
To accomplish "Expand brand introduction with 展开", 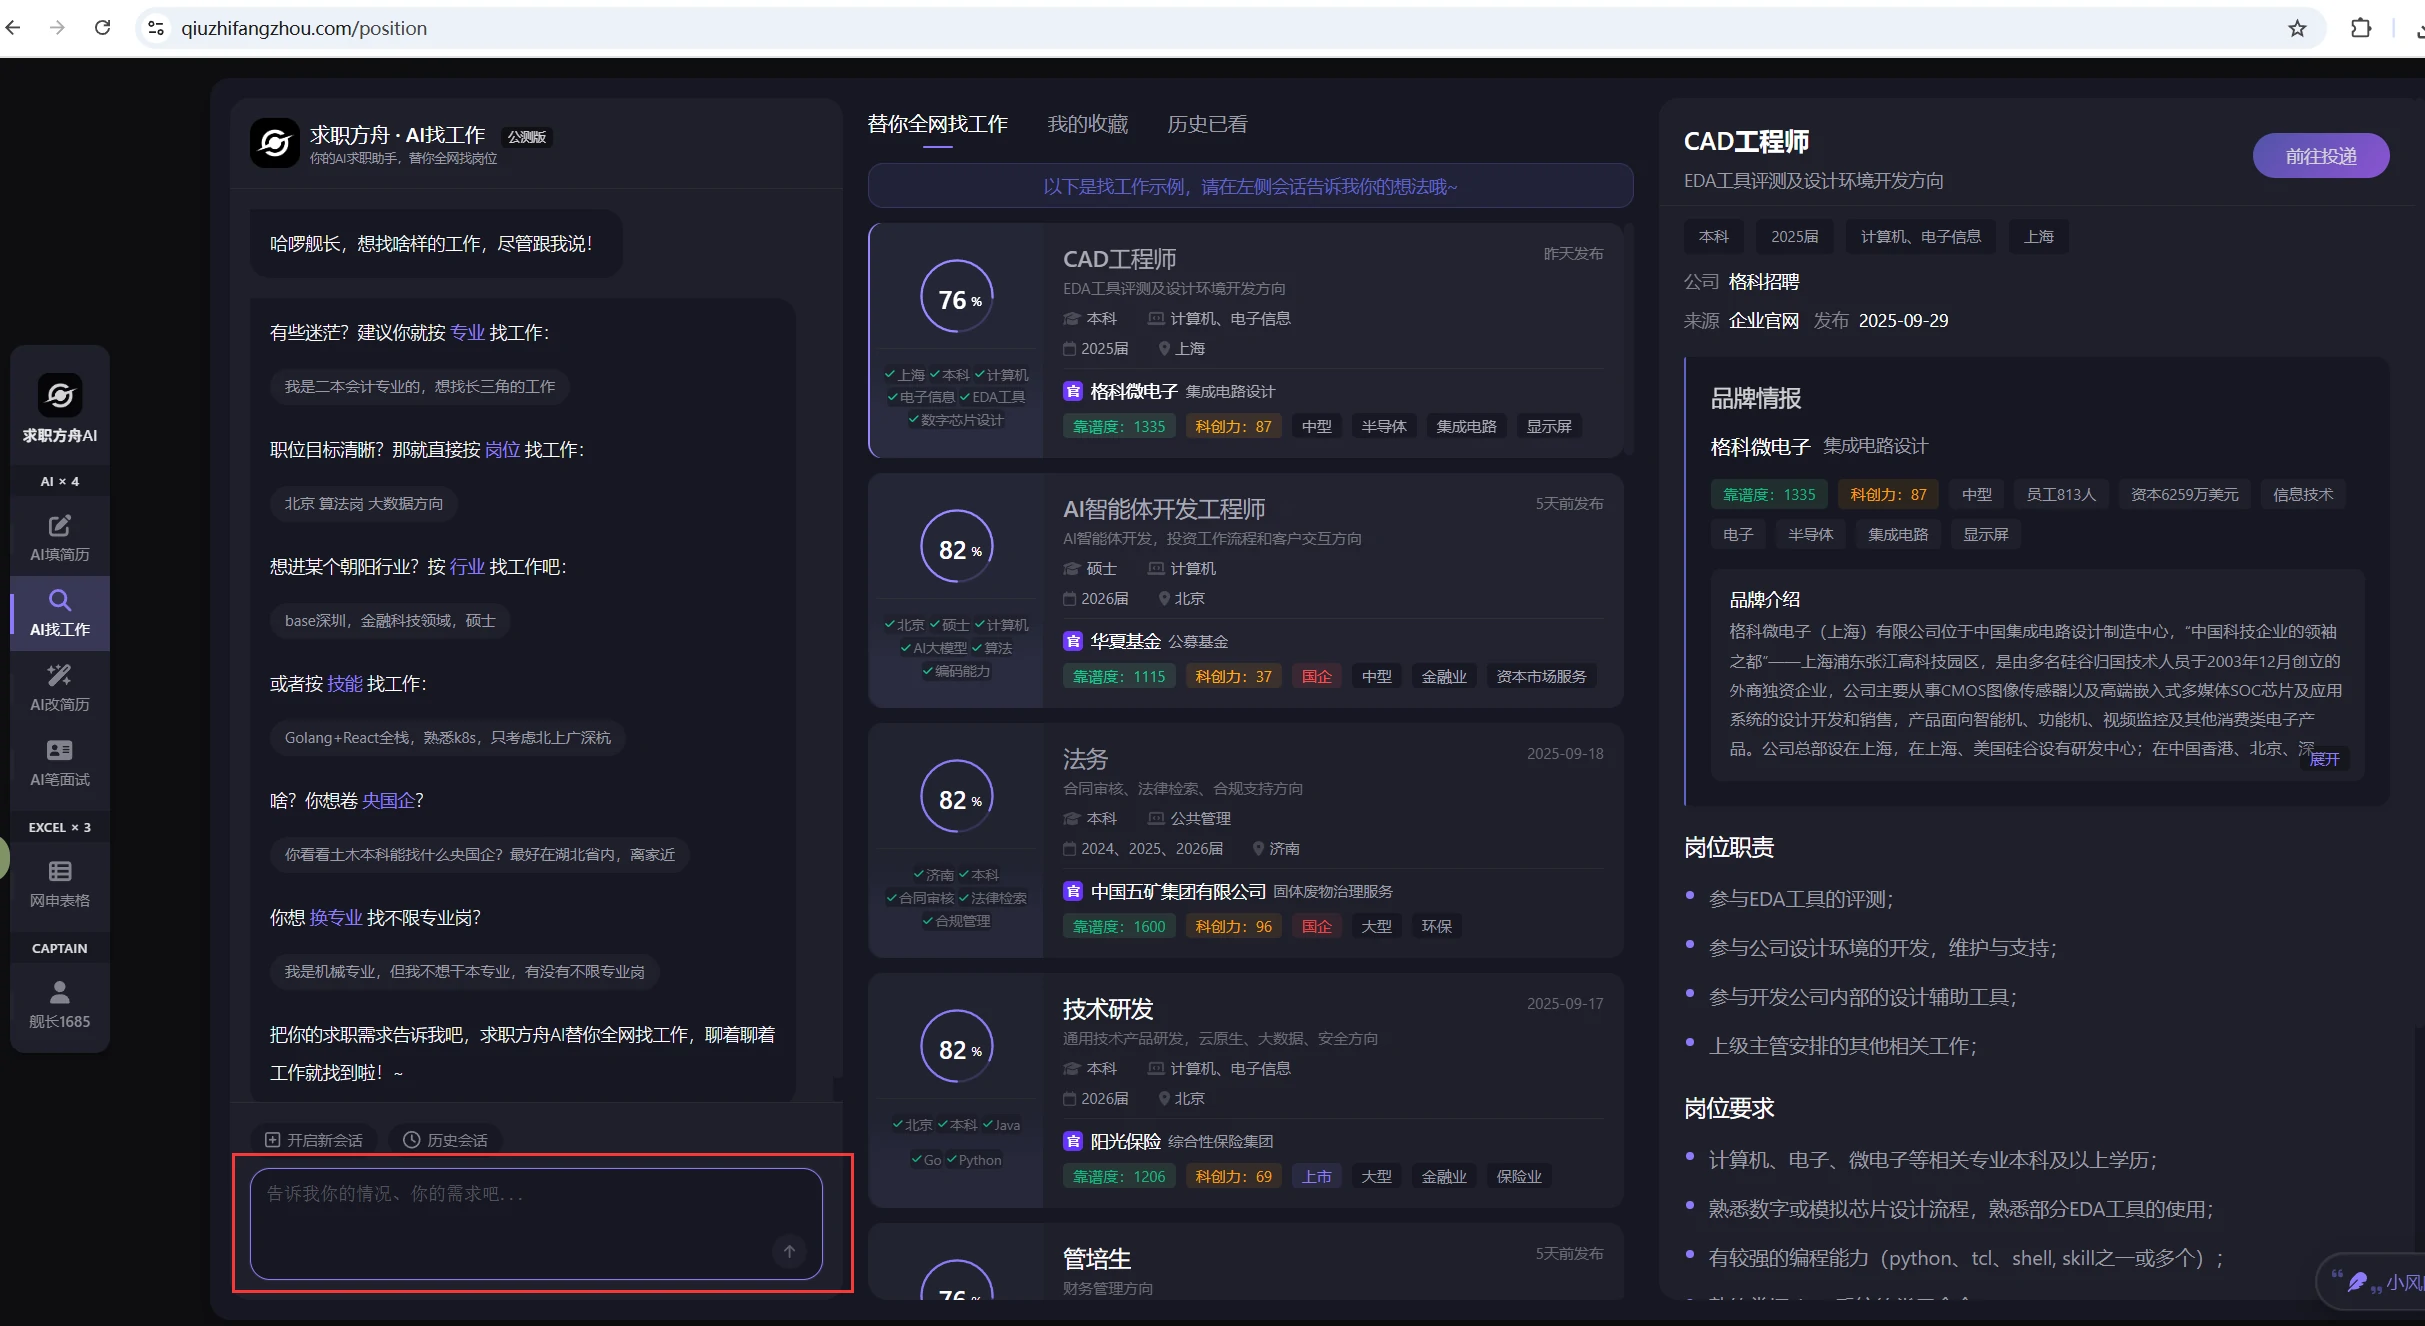I will coord(2324,759).
